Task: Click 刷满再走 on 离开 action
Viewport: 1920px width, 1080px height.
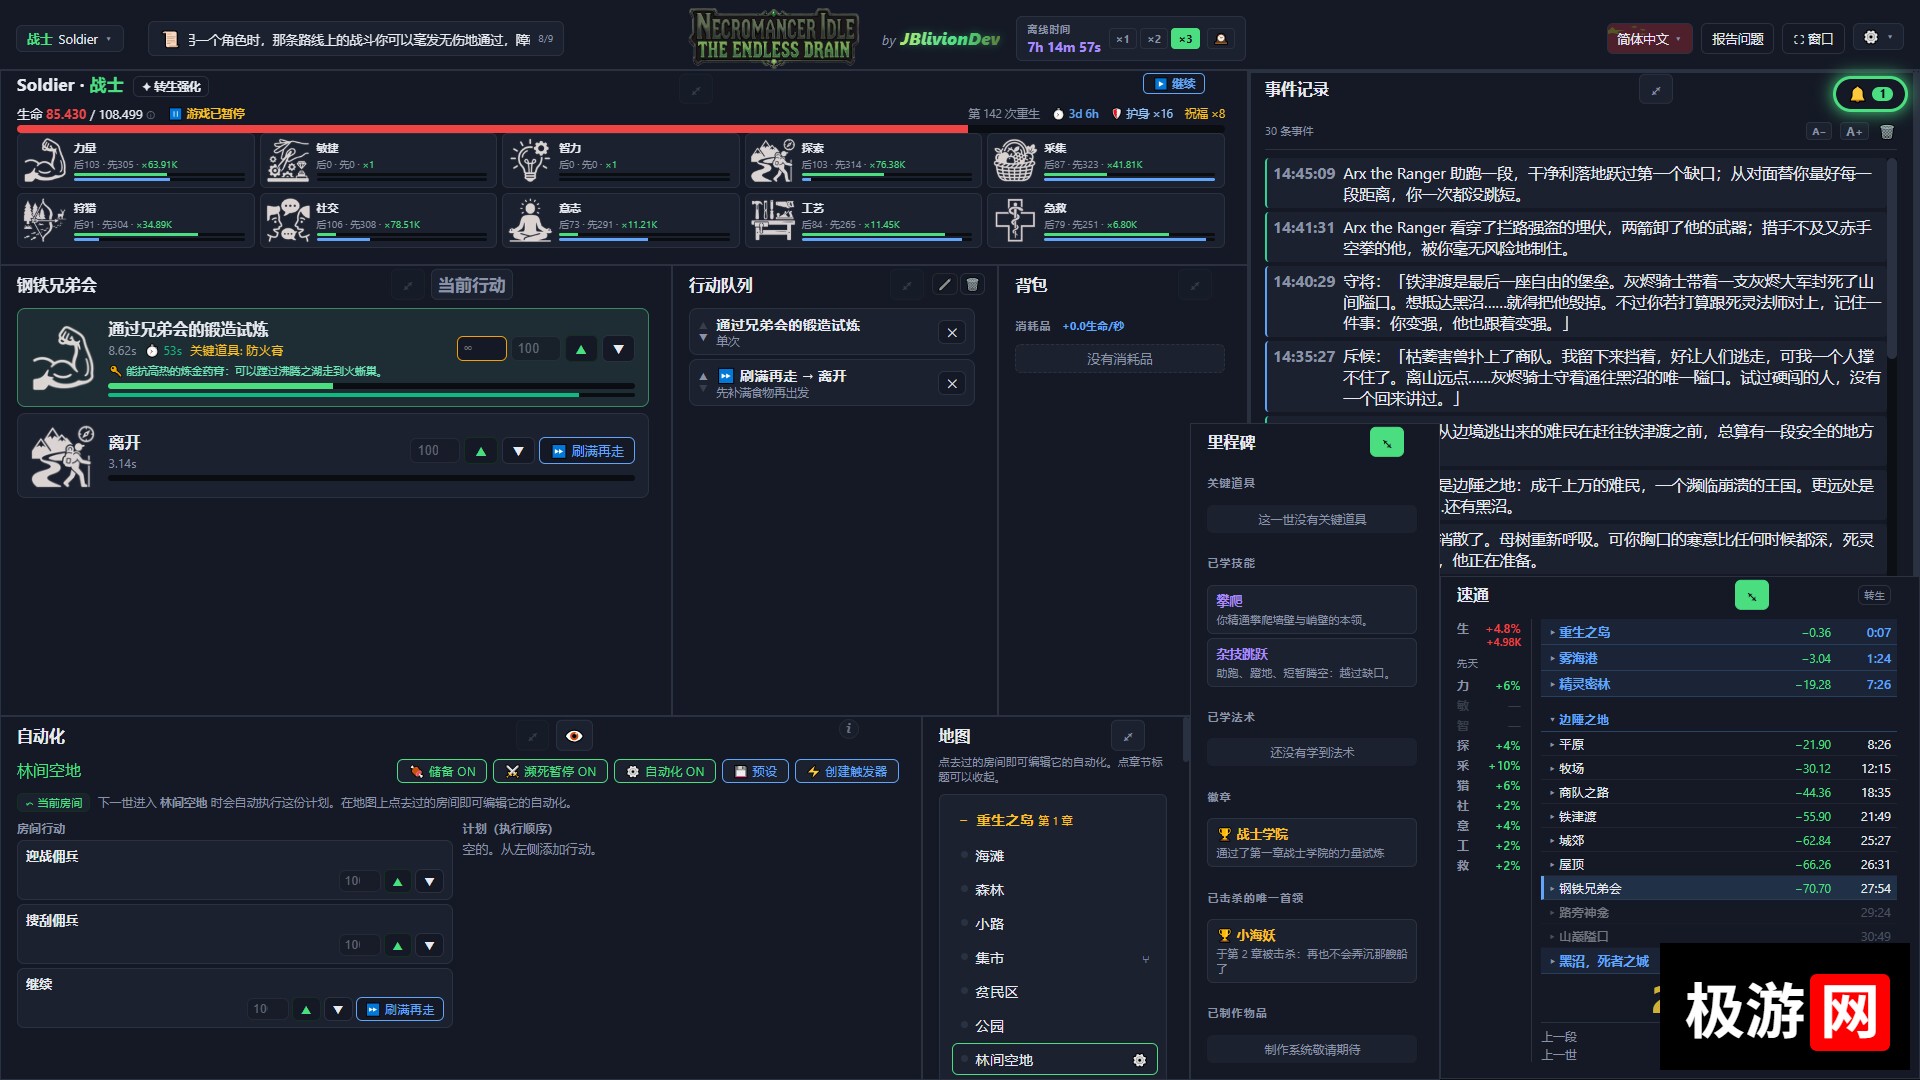Action: tap(588, 451)
